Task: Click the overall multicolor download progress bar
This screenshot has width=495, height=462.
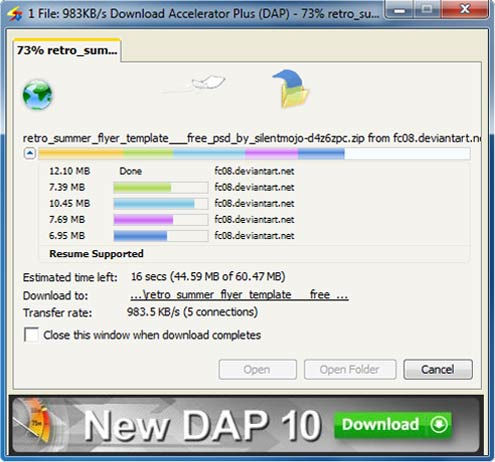Action: tap(254, 154)
